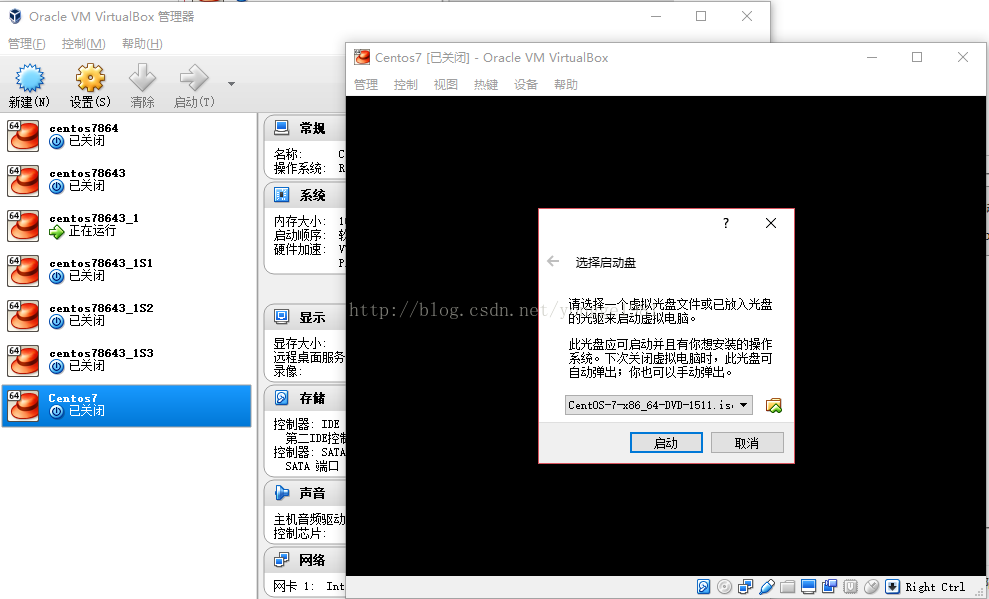
Task: Click the 网卡 1 network entry
Action: [309, 586]
